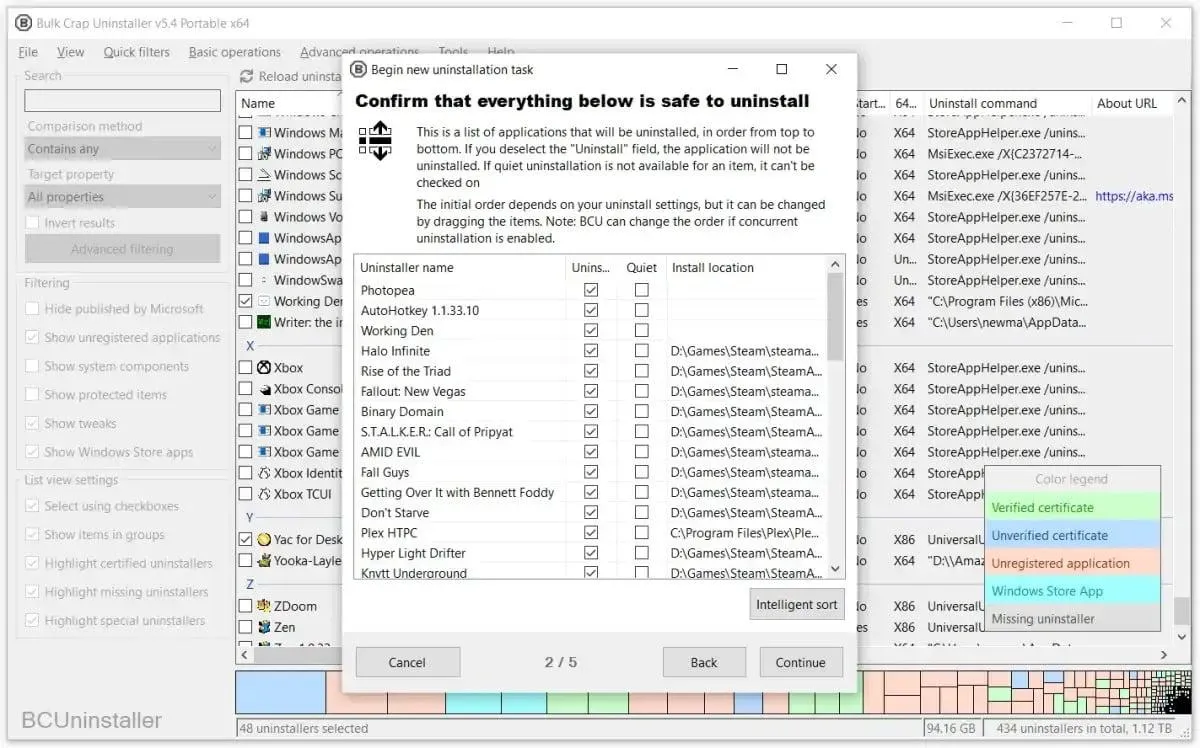
Task: Click Missing uninstaller gray legend swatch
Action: [x=1072, y=619]
